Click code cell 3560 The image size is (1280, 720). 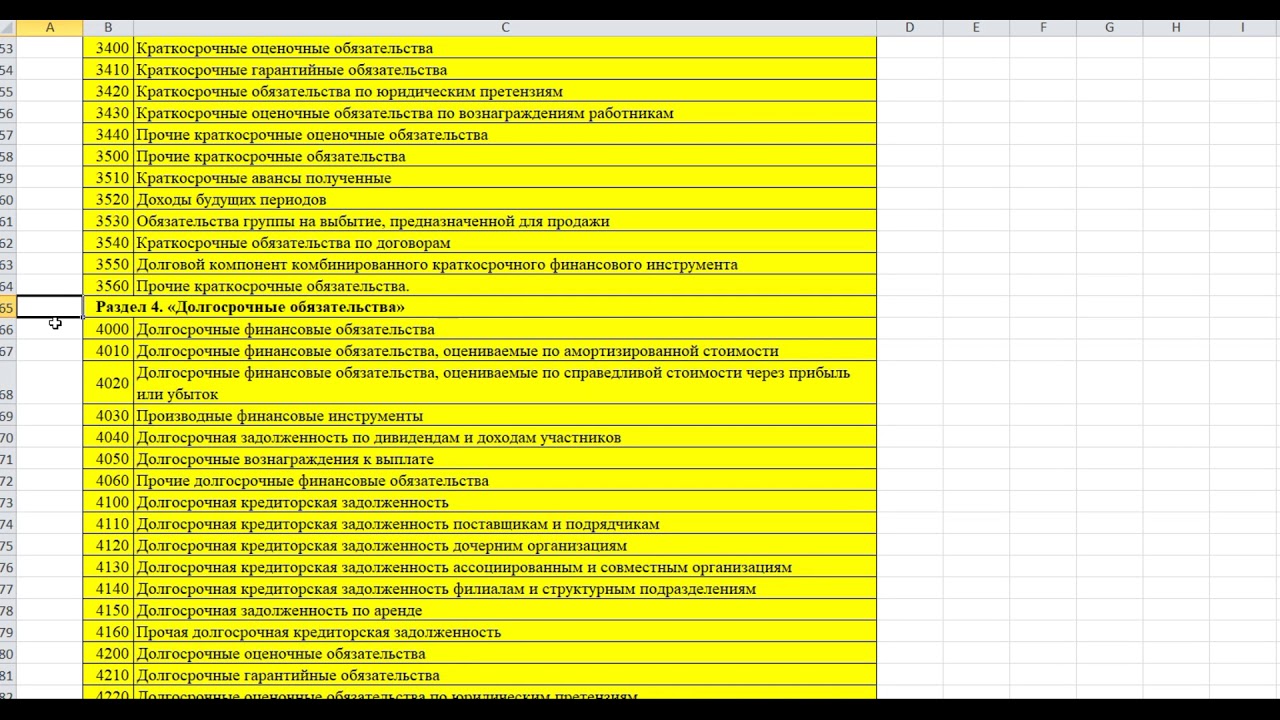pyautogui.click(x=108, y=286)
